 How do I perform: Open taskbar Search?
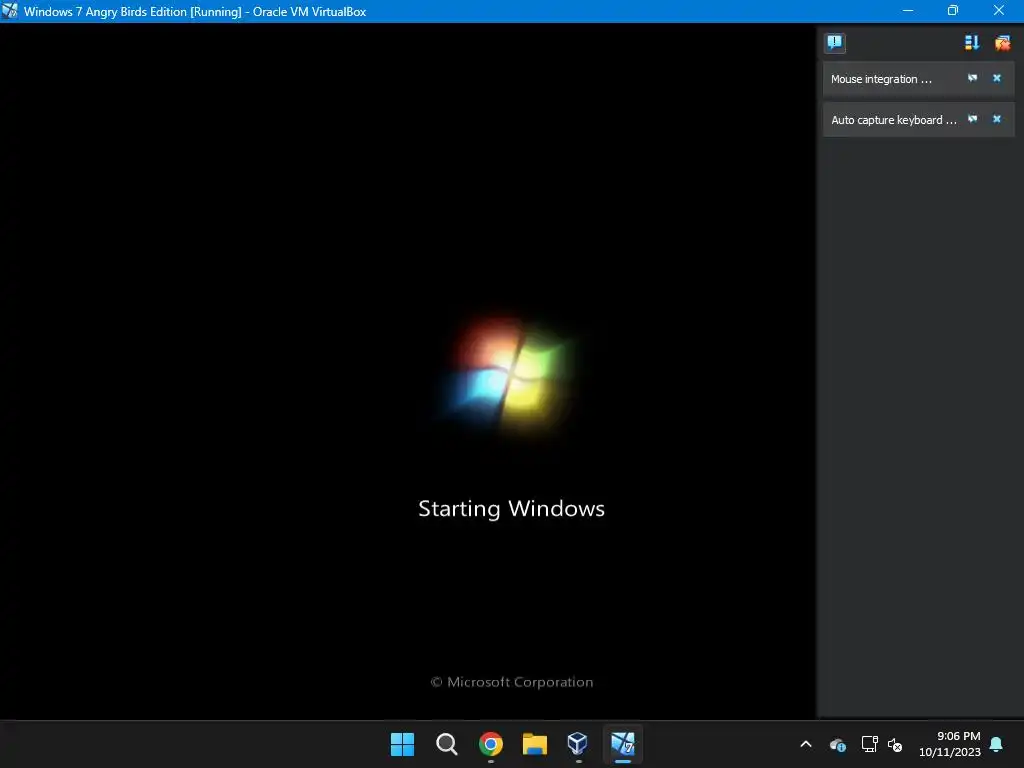[447, 744]
